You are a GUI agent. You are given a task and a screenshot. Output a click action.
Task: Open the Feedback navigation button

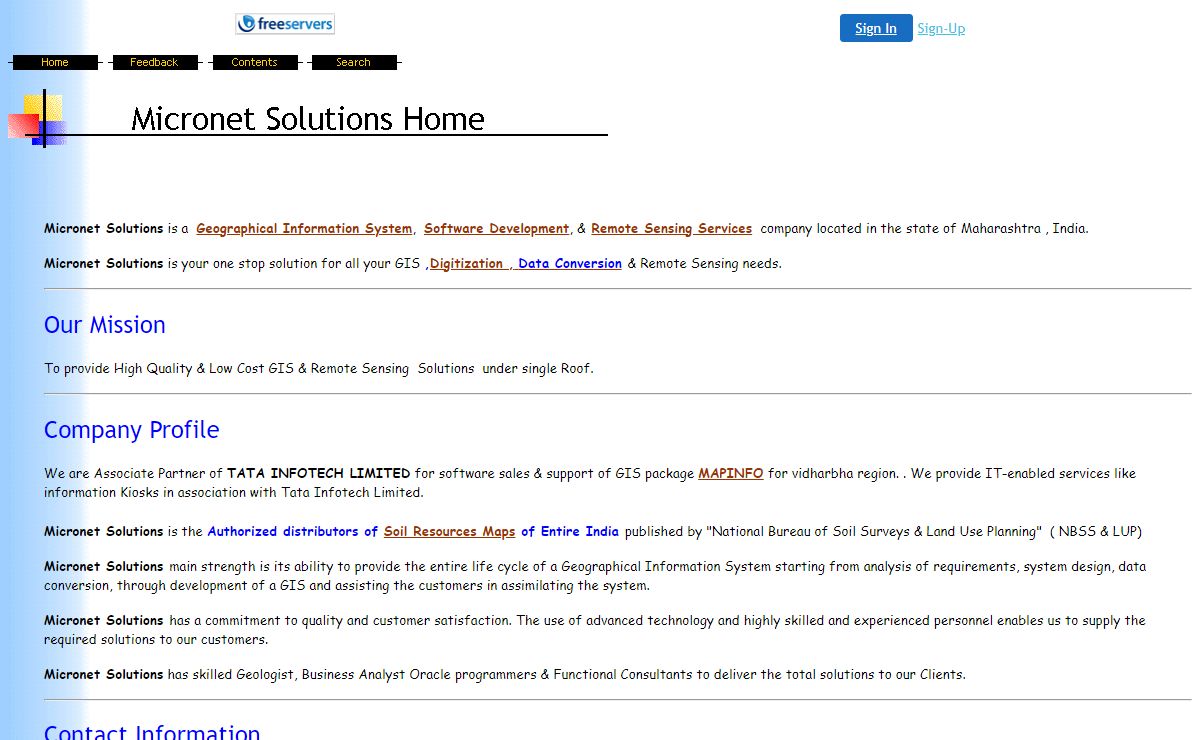coord(154,62)
